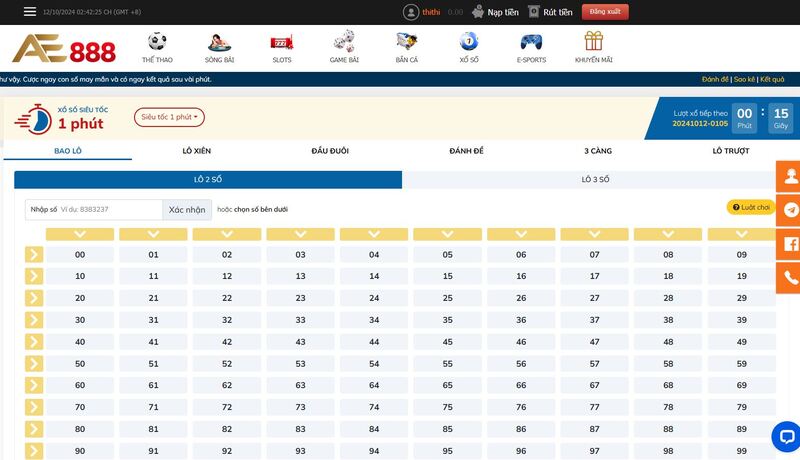The width and height of the screenshot is (800, 460).
Task: Switch to 3 Càng tab
Action: [x=598, y=151]
